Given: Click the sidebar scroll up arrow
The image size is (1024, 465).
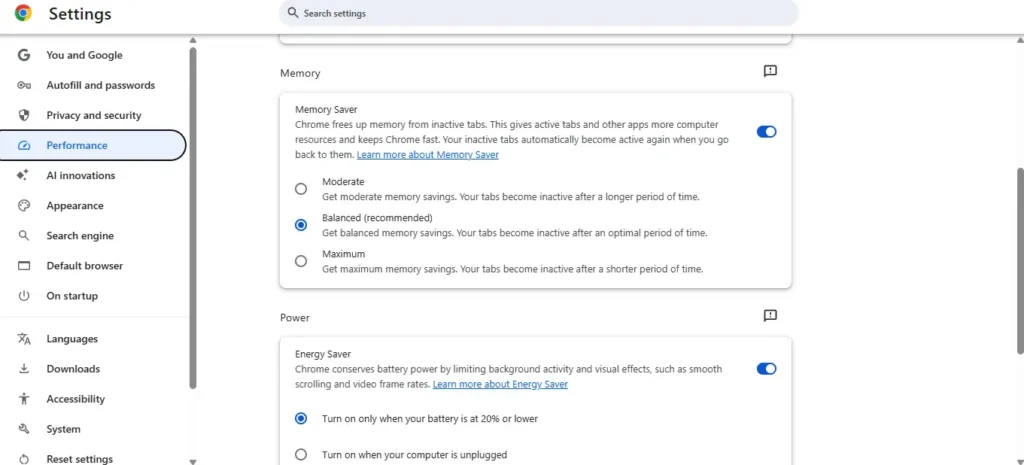Looking at the screenshot, I should [x=193, y=40].
